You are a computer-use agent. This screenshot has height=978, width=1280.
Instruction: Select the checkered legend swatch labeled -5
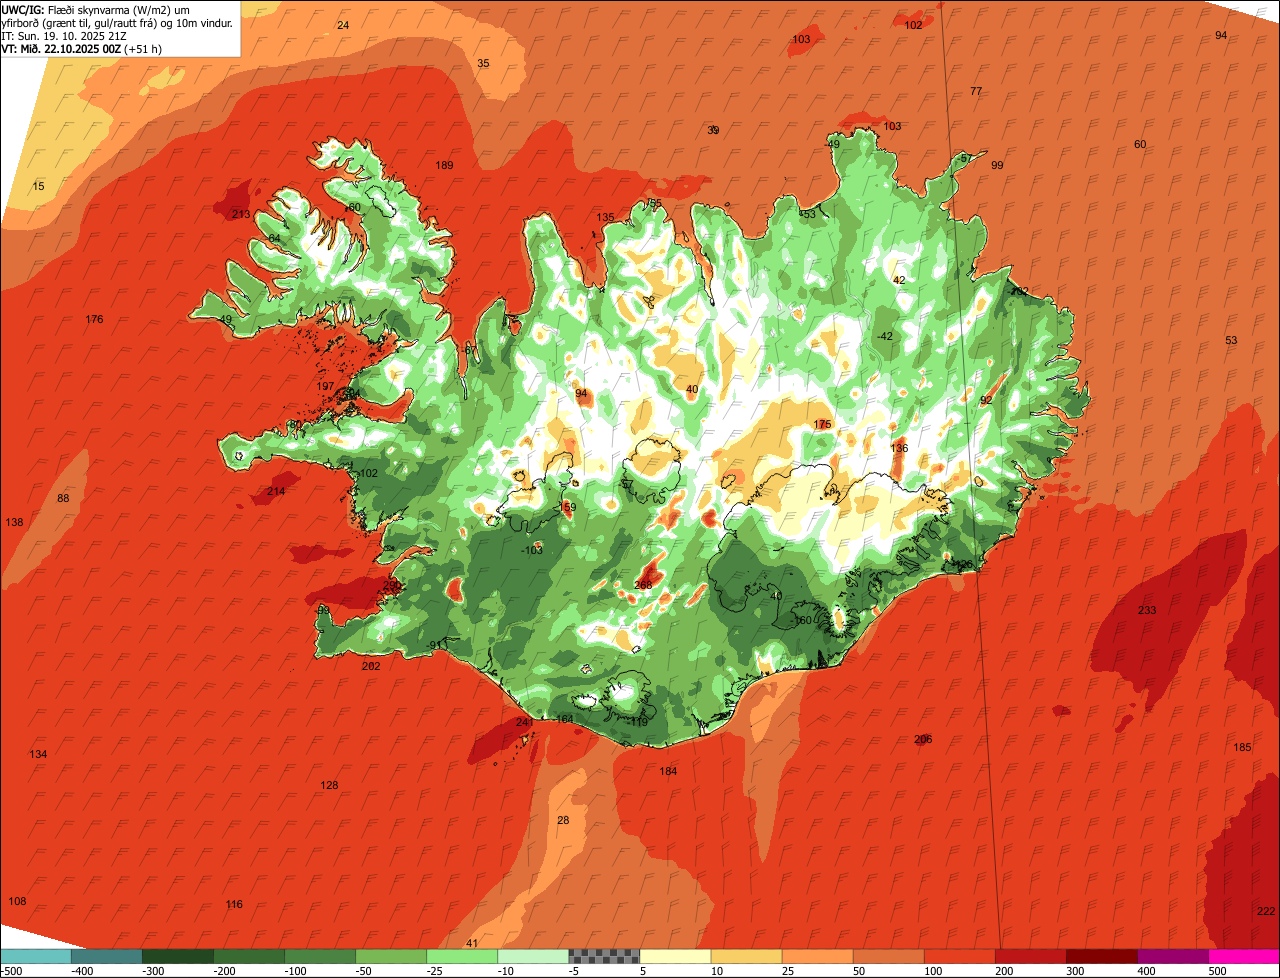(603, 956)
